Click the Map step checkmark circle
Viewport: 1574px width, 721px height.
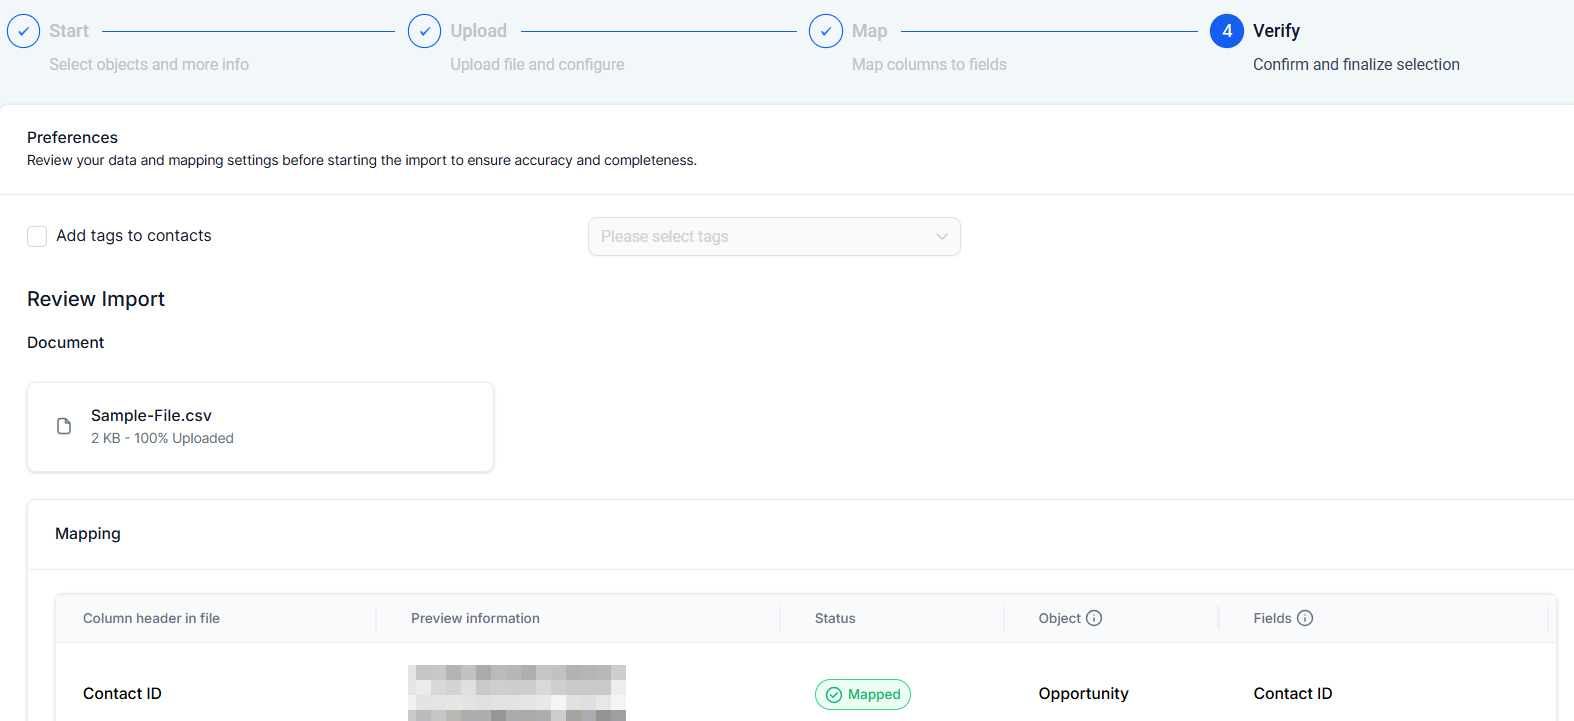[x=825, y=31]
